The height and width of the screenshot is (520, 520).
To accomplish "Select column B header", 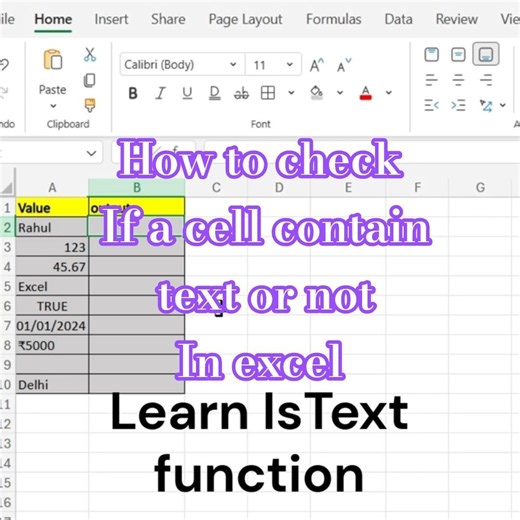I will [x=137, y=188].
